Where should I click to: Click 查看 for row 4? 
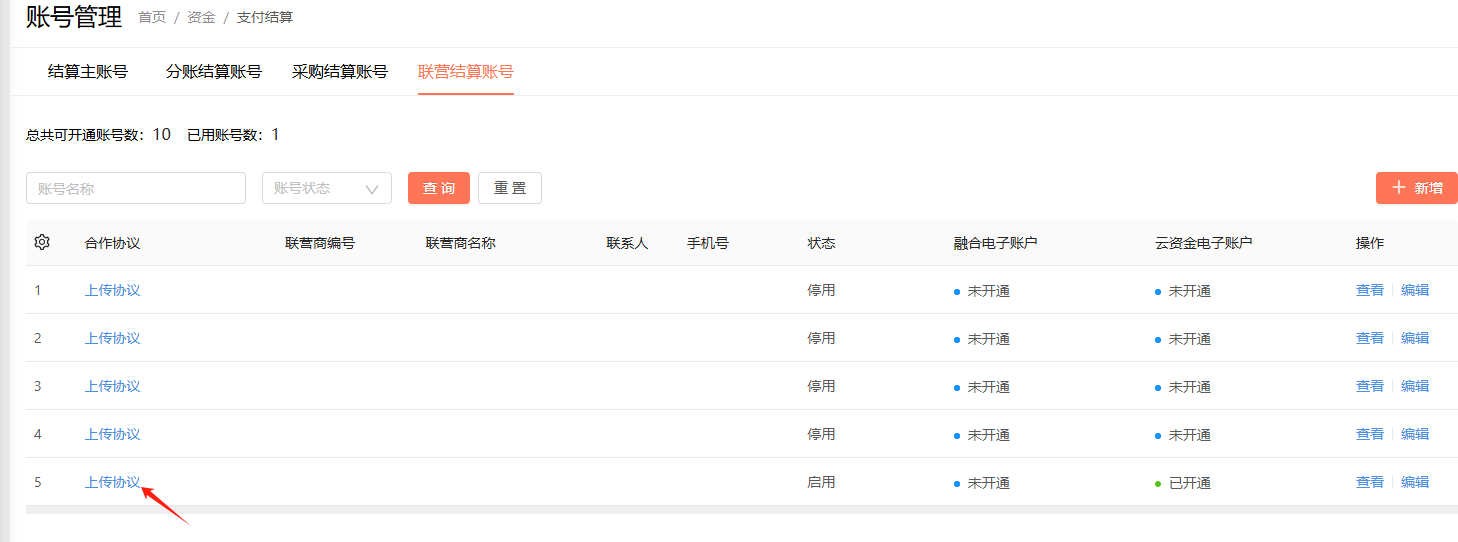[x=1370, y=434]
